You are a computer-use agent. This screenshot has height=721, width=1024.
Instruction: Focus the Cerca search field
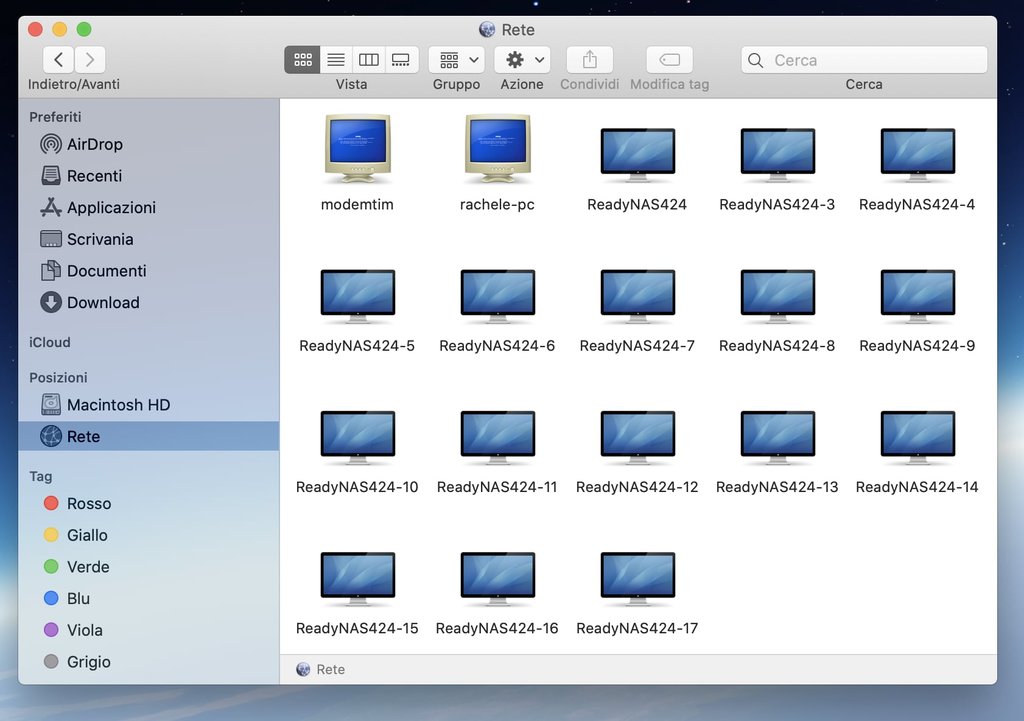tap(864, 60)
